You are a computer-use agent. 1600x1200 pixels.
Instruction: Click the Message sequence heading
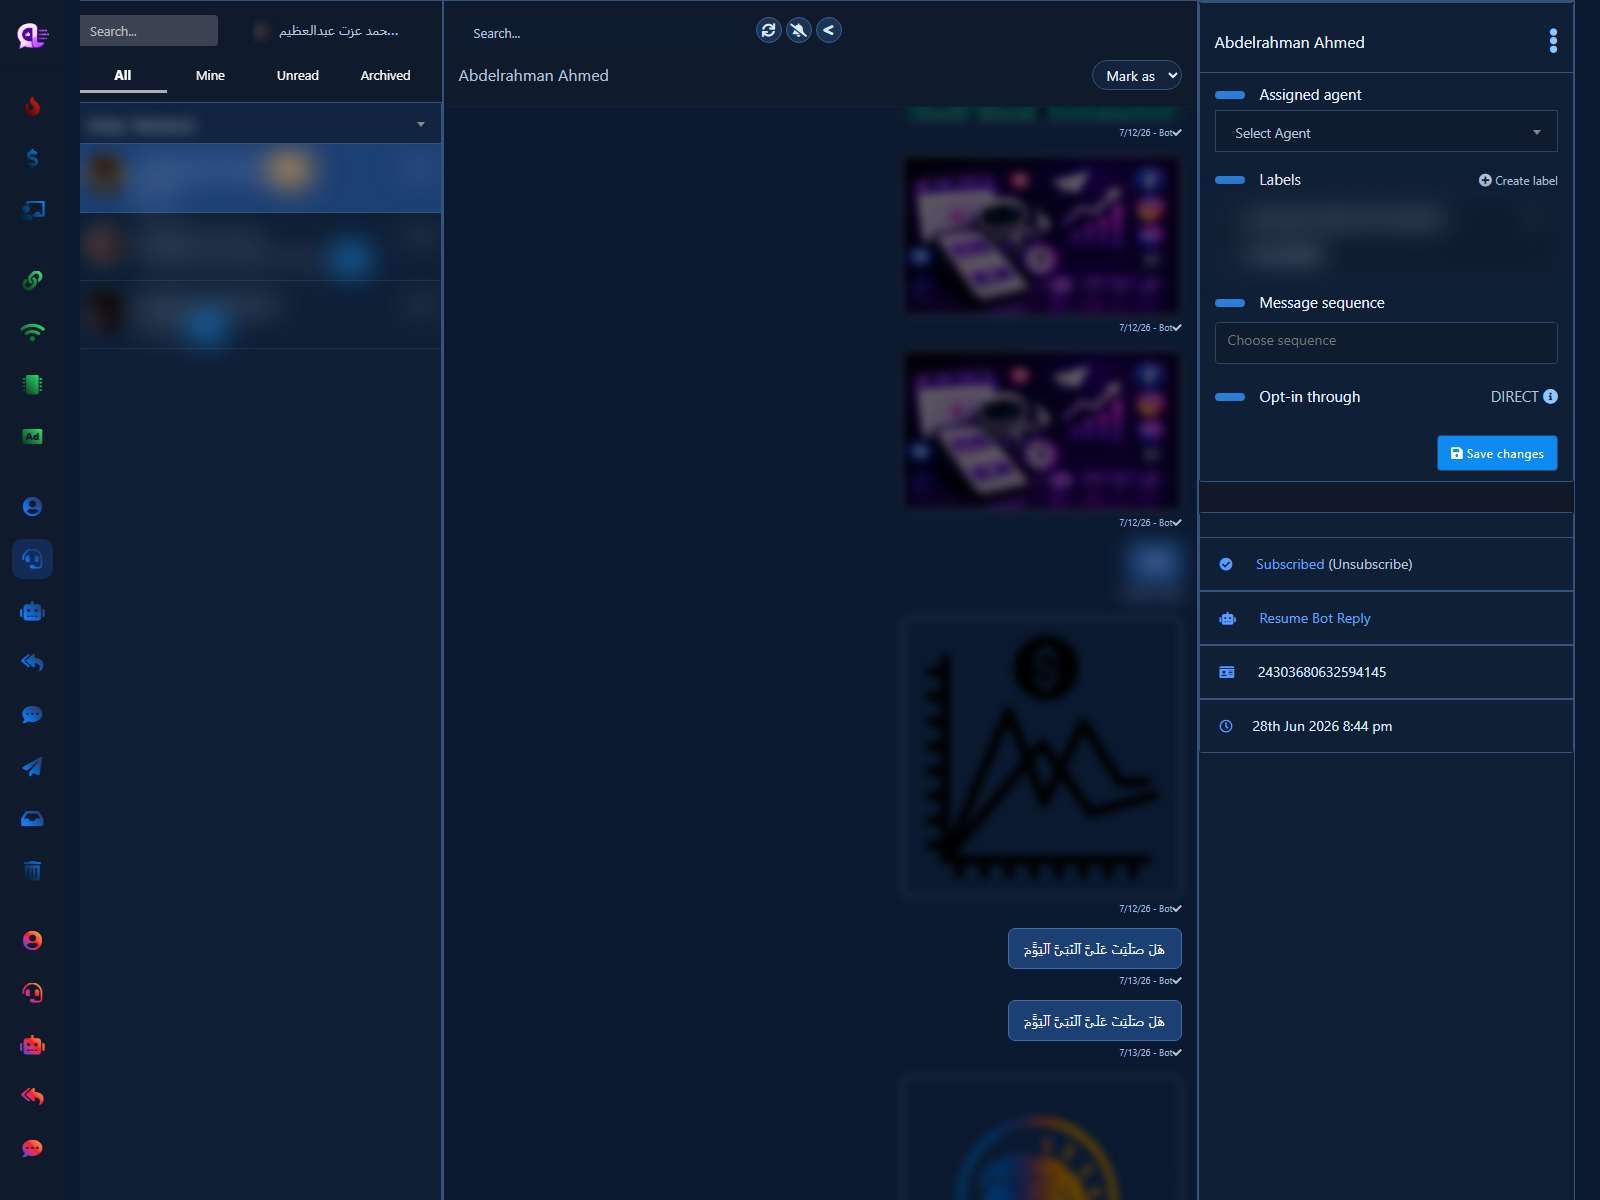[1322, 303]
